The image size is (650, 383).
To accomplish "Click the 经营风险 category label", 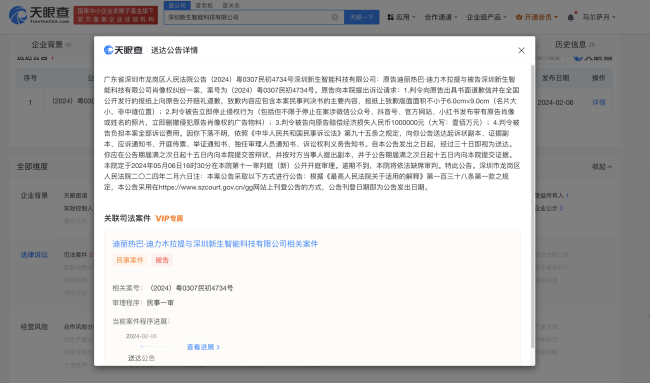I will coord(34,327).
